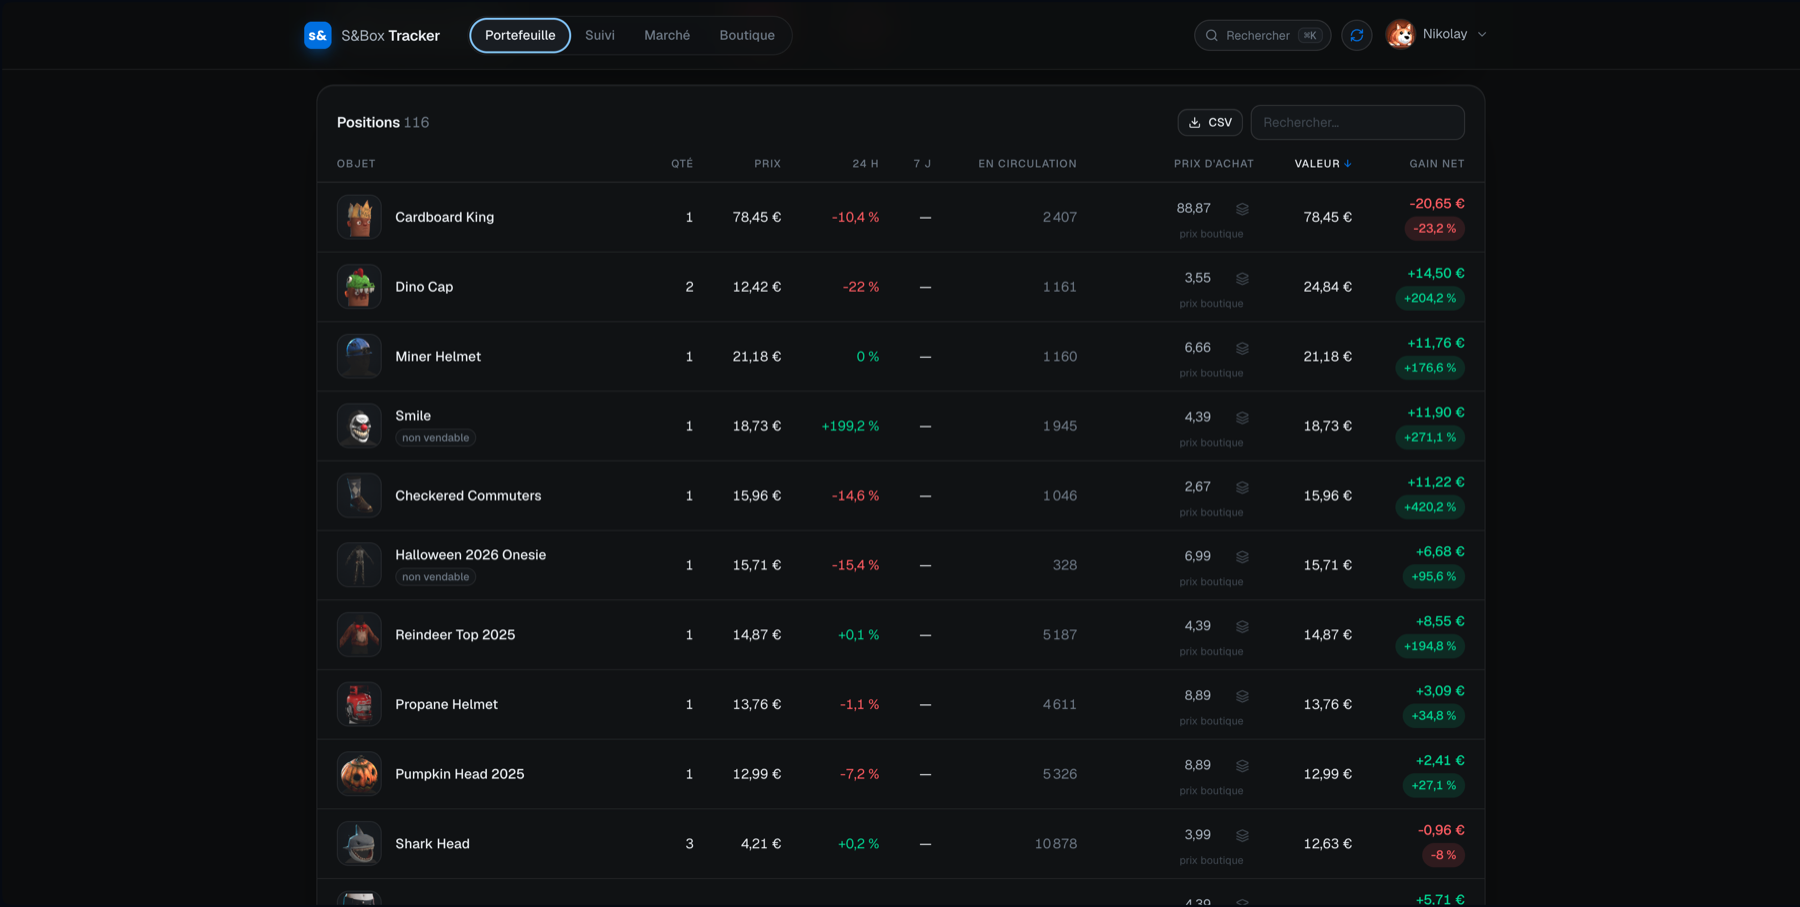The width and height of the screenshot is (1800, 907).
Task: Switch to the Suivi tab
Action: tap(600, 35)
